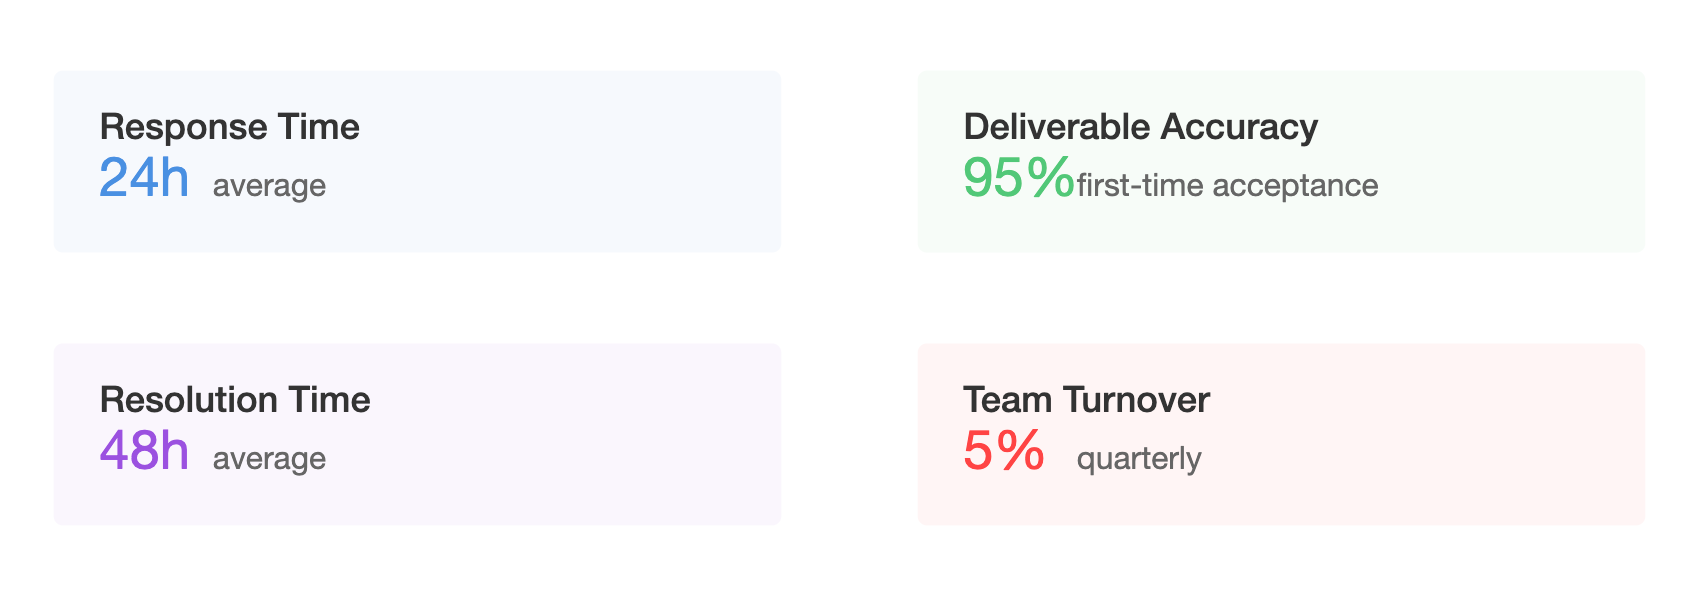Click the average label under Response Time
1704x592 pixels.
pyautogui.click(x=269, y=186)
